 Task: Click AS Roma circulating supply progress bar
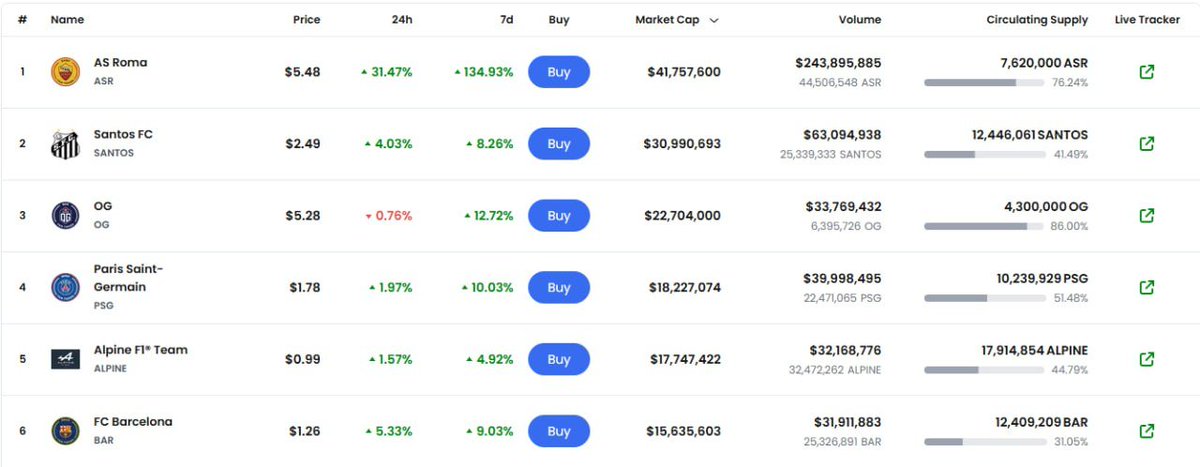(984, 83)
